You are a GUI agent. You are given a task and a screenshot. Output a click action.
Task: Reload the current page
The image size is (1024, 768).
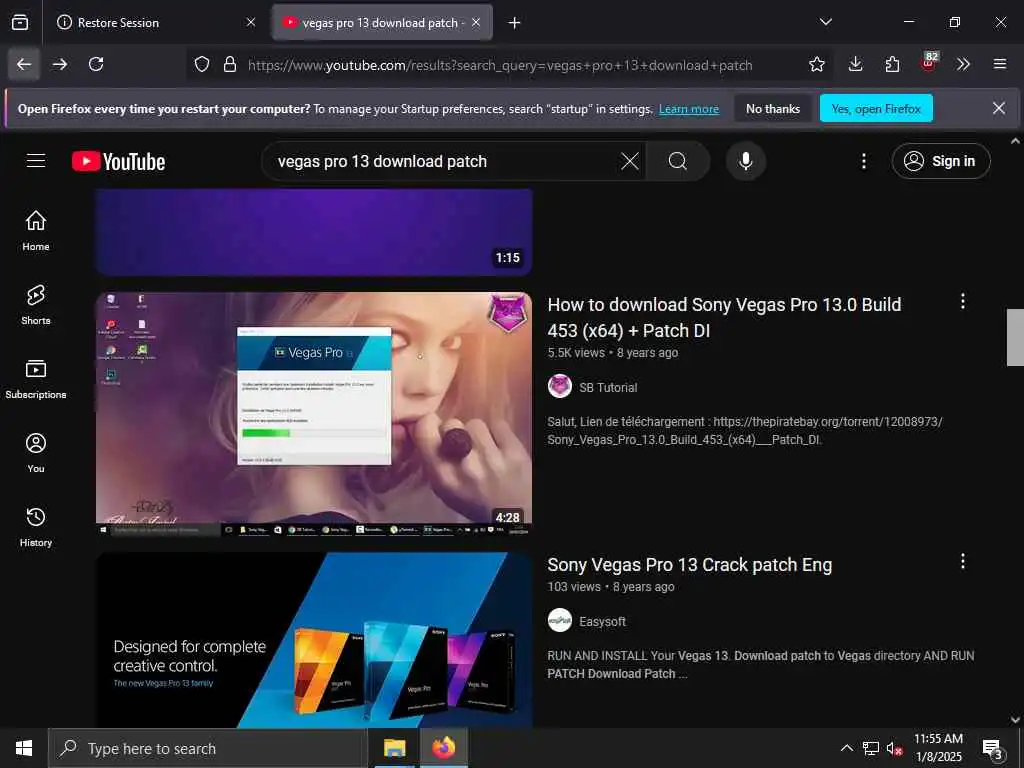click(x=96, y=64)
